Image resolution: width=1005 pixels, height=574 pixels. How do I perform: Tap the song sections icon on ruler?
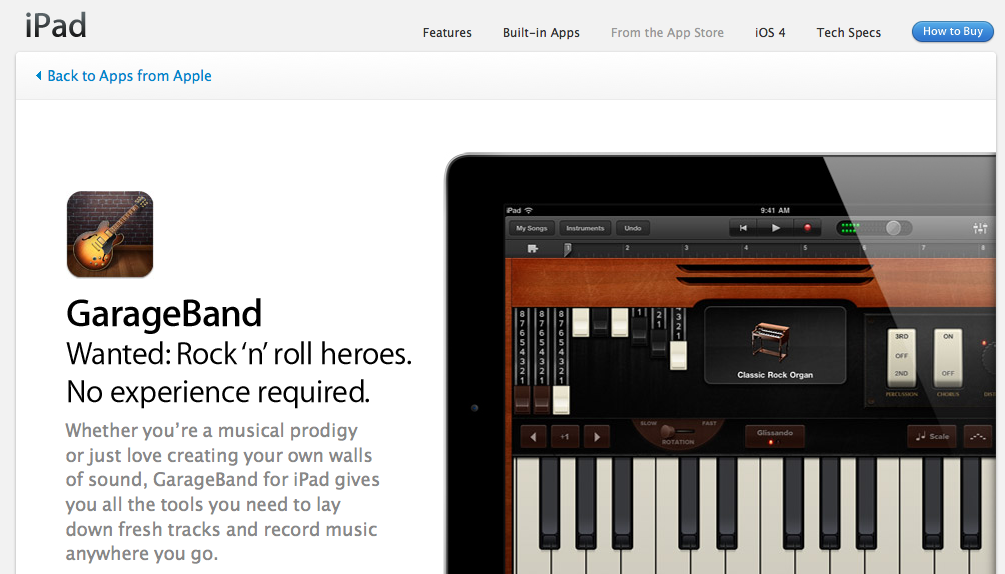point(533,249)
